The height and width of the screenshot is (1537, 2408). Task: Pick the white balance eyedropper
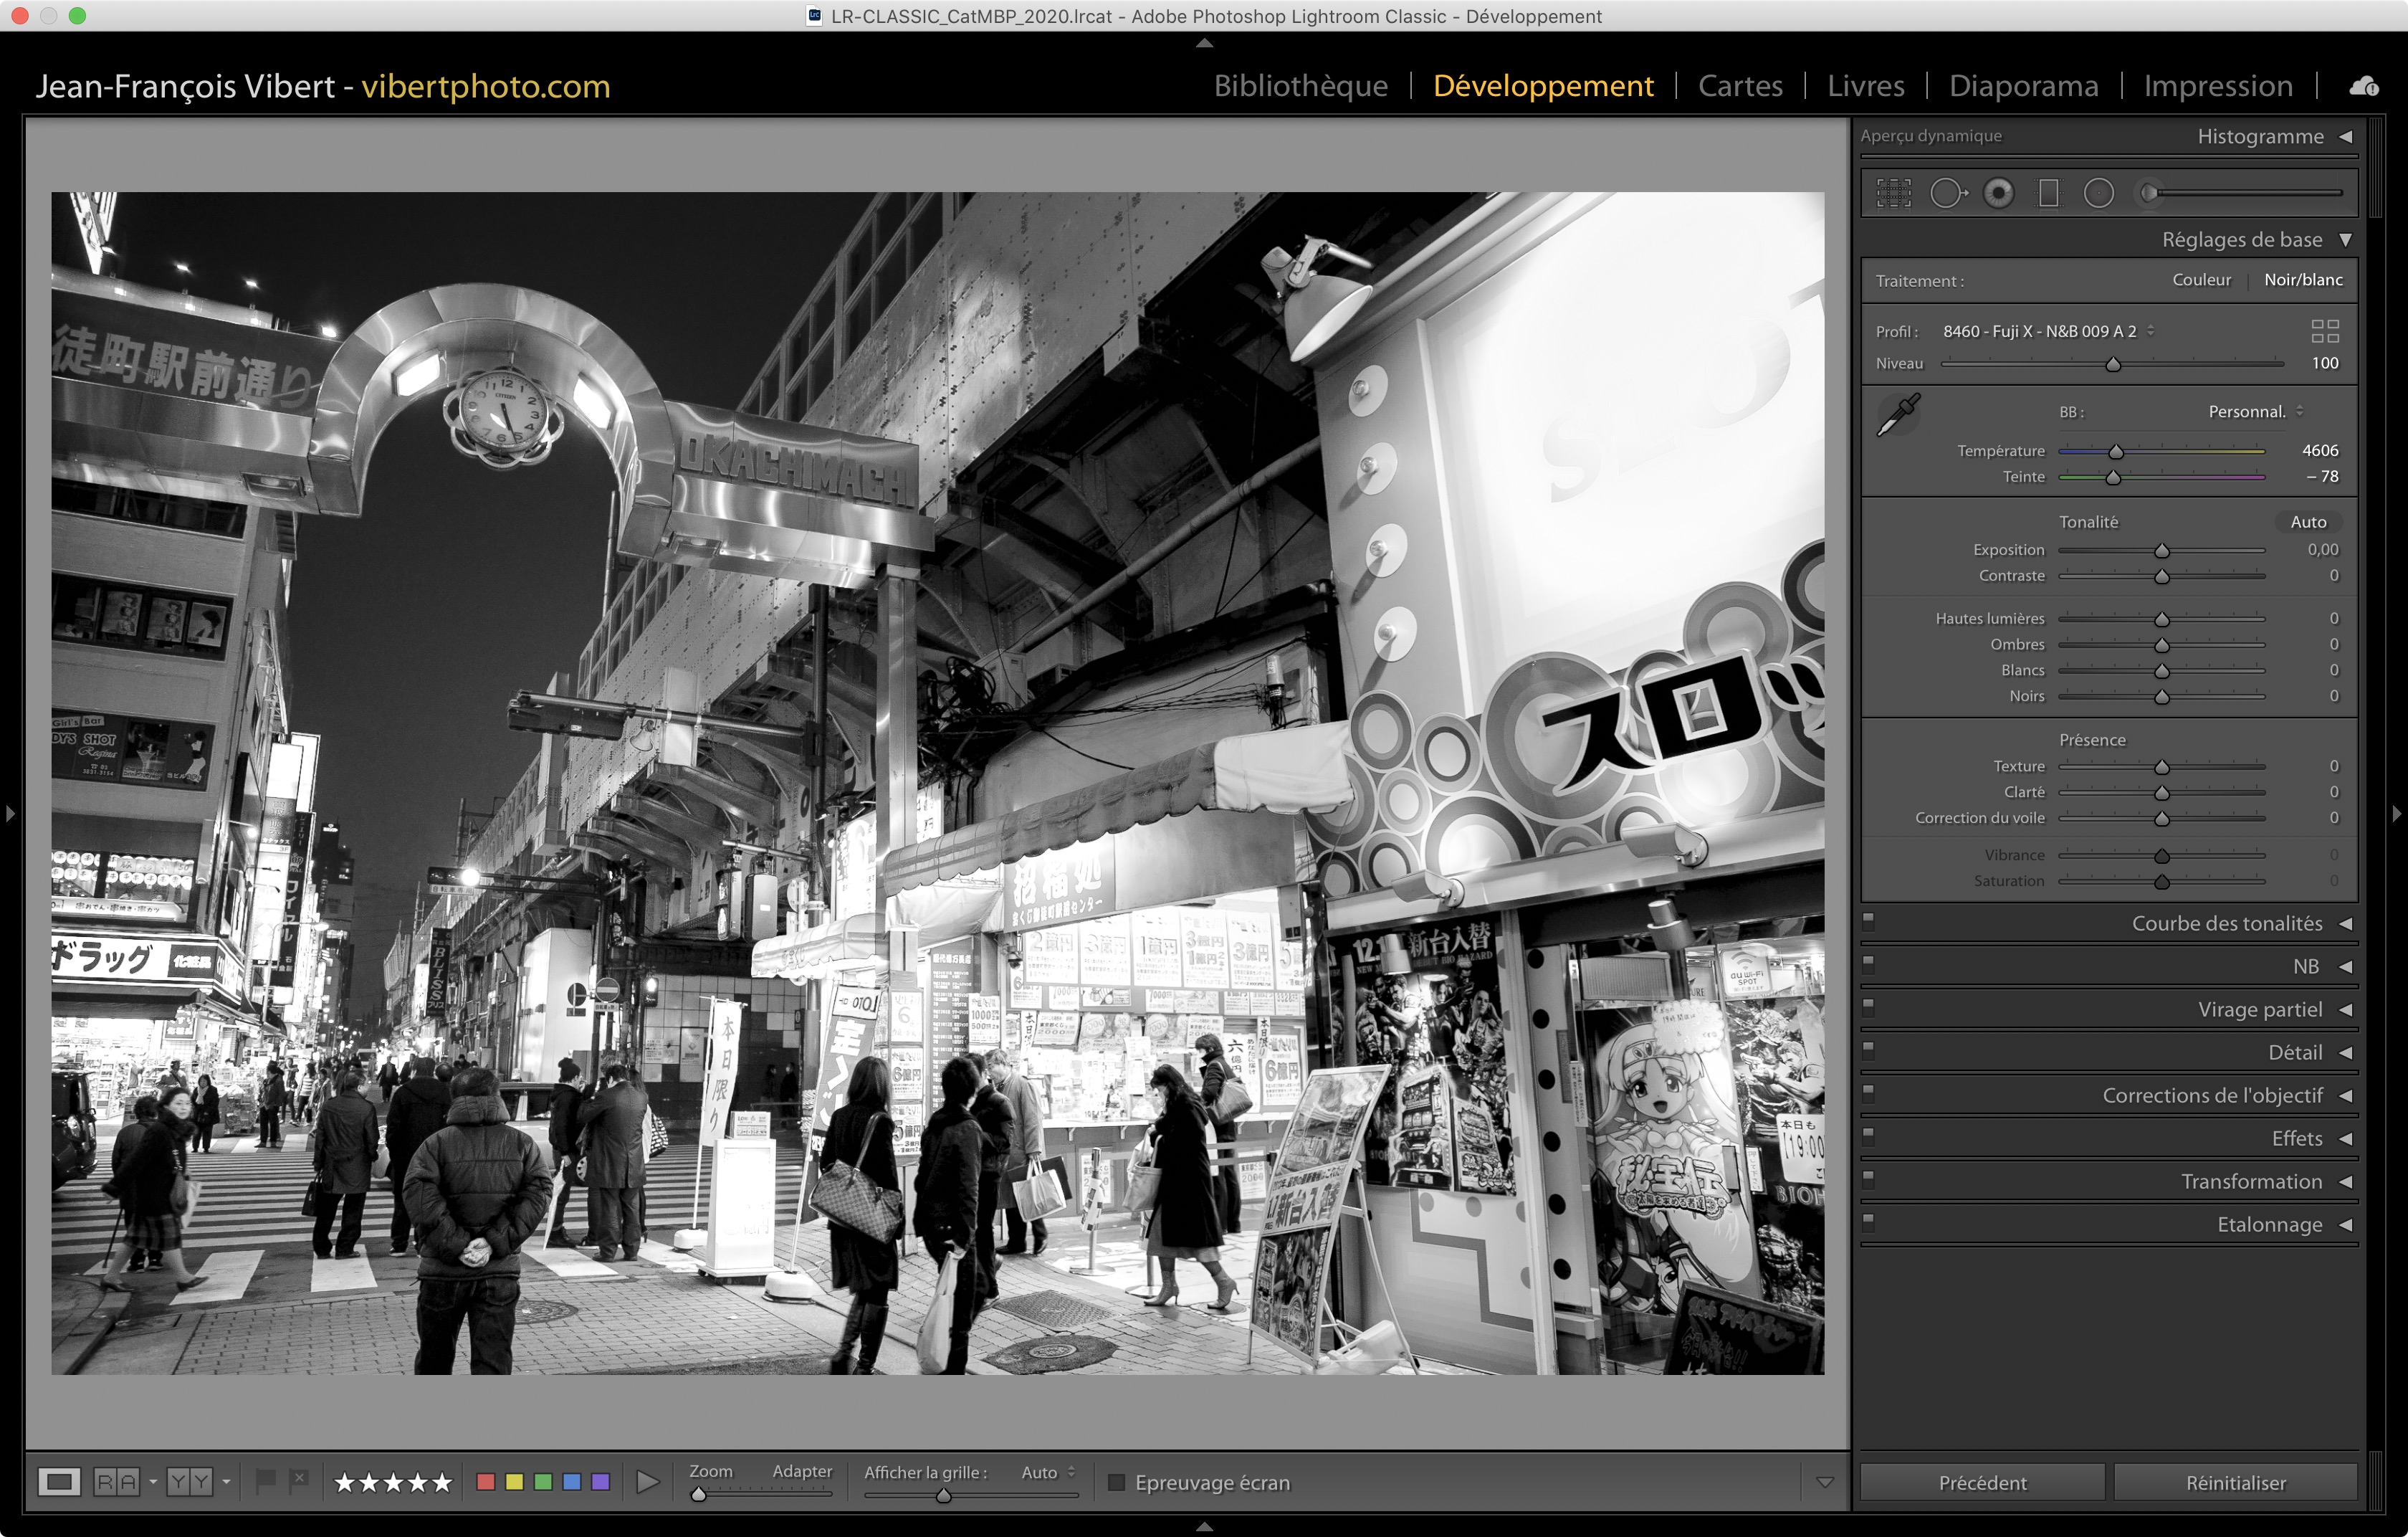(1898, 414)
